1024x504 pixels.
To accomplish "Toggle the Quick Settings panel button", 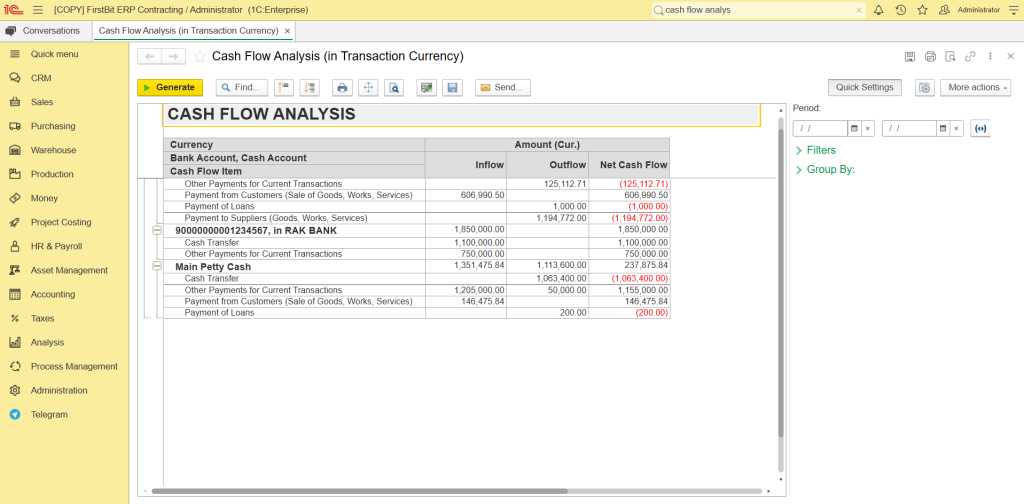I will pos(865,87).
